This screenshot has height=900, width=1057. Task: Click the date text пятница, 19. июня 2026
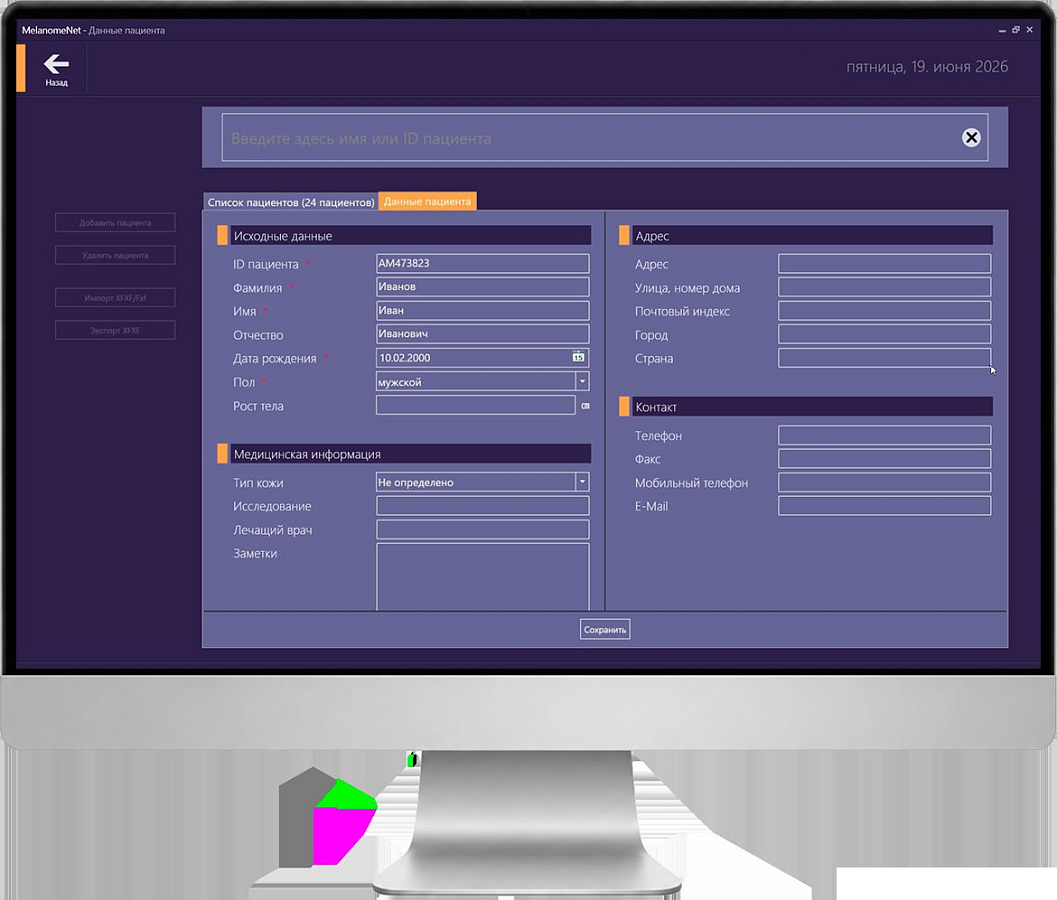[927, 67]
